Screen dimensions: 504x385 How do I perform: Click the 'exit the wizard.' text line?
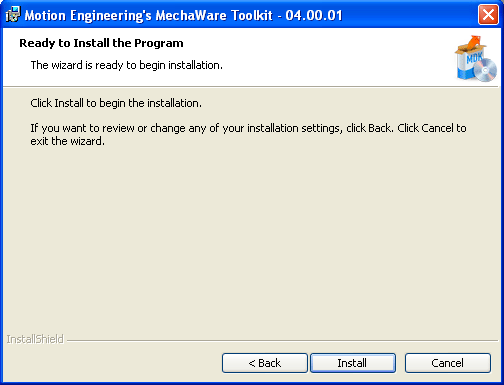[x=68, y=141]
